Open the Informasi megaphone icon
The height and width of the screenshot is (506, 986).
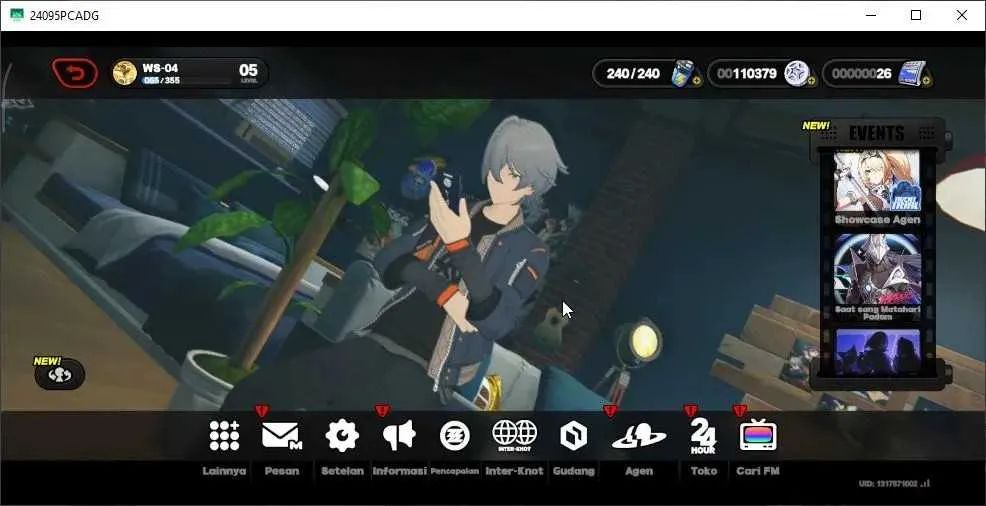pos(399,435)
